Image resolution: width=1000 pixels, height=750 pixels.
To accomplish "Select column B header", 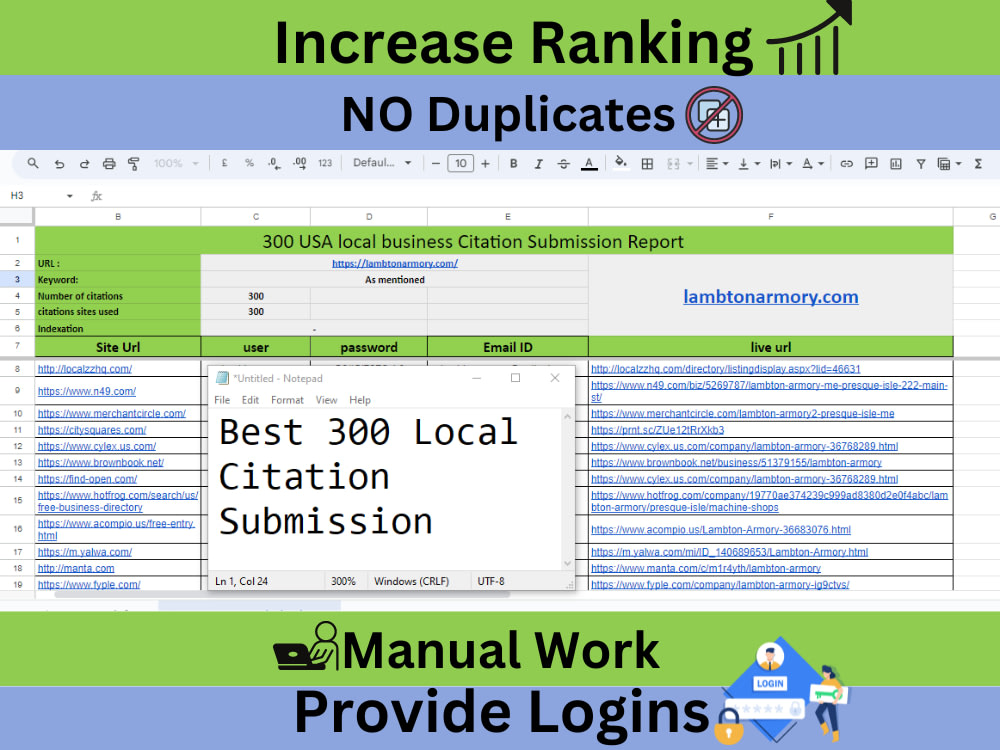I will click(x=118, y=217).
